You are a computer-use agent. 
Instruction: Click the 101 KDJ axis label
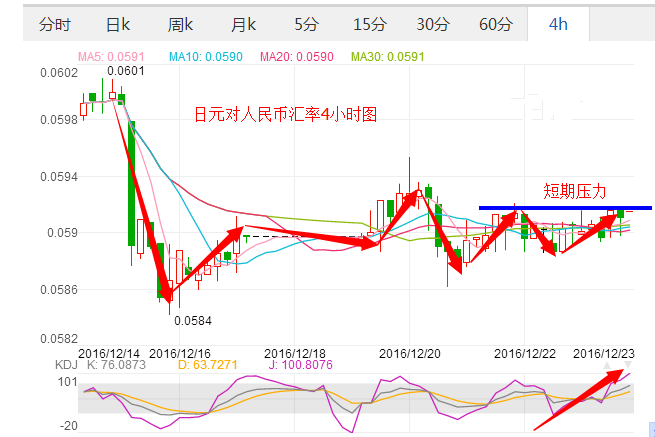pos(68,382)
